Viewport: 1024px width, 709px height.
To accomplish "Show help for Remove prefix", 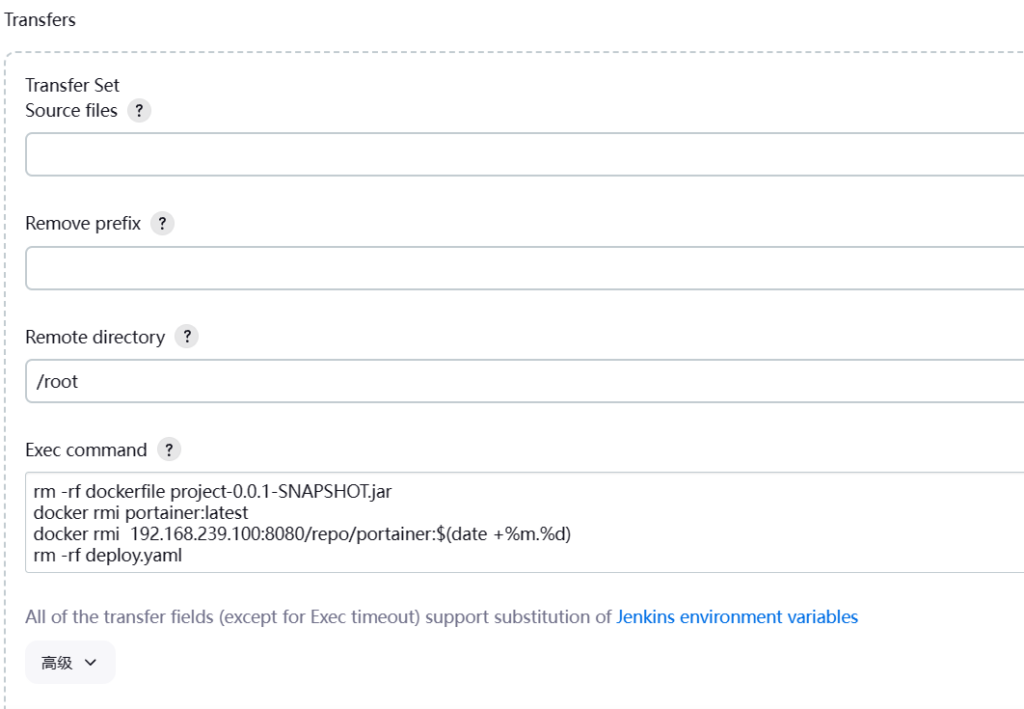I will 162,224.
